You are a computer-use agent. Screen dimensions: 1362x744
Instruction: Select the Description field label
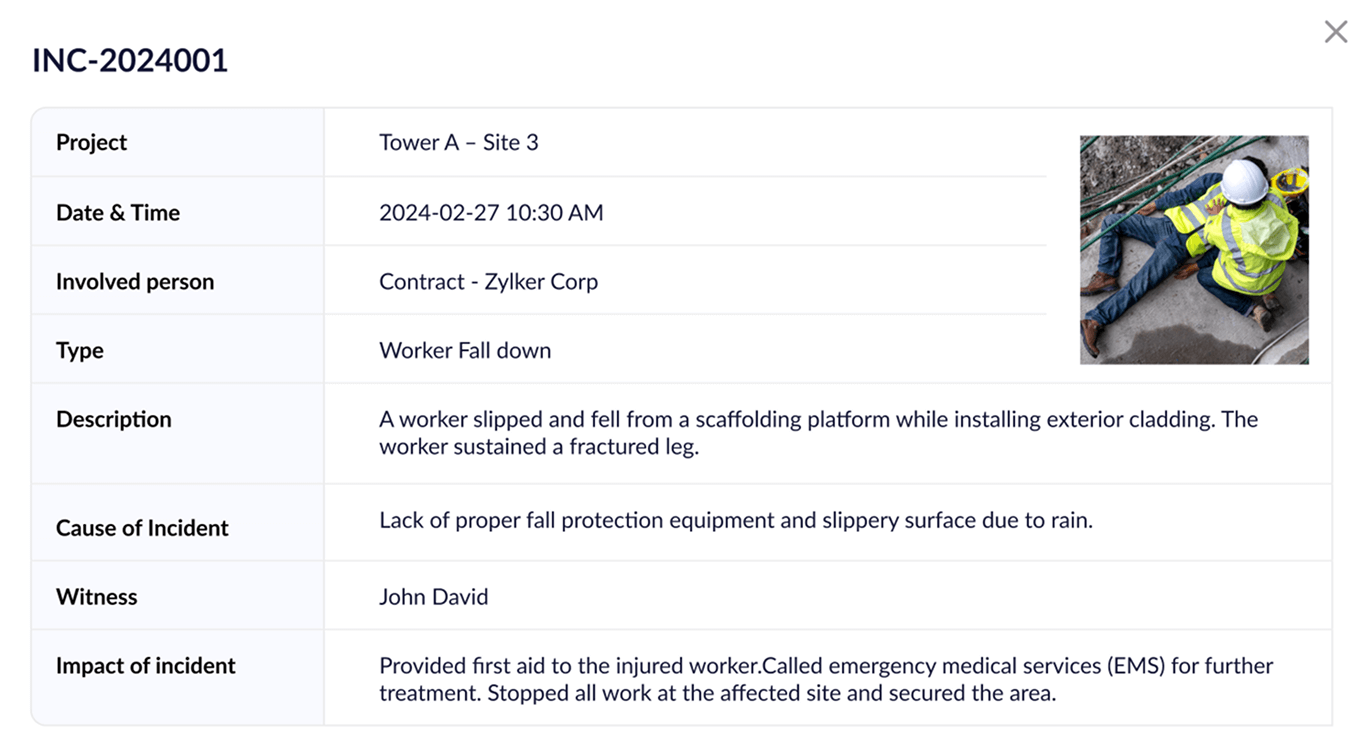[x=114, y=420]
